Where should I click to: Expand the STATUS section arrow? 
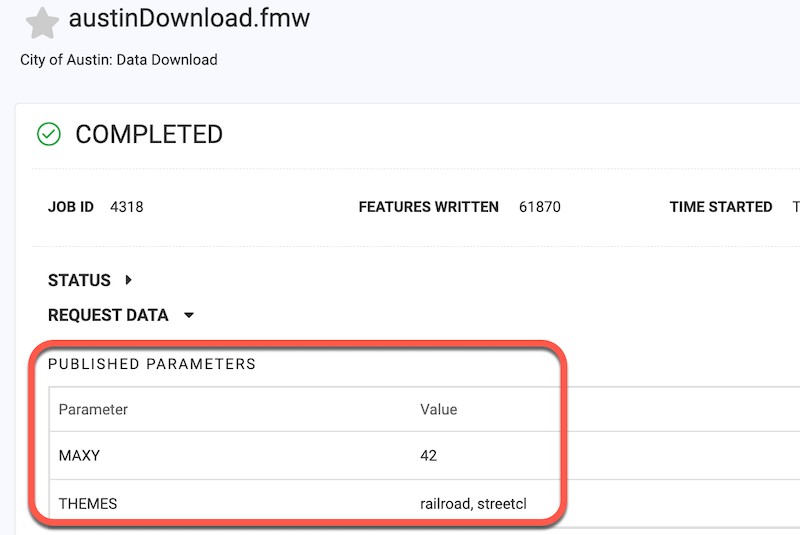coord(129,280)
